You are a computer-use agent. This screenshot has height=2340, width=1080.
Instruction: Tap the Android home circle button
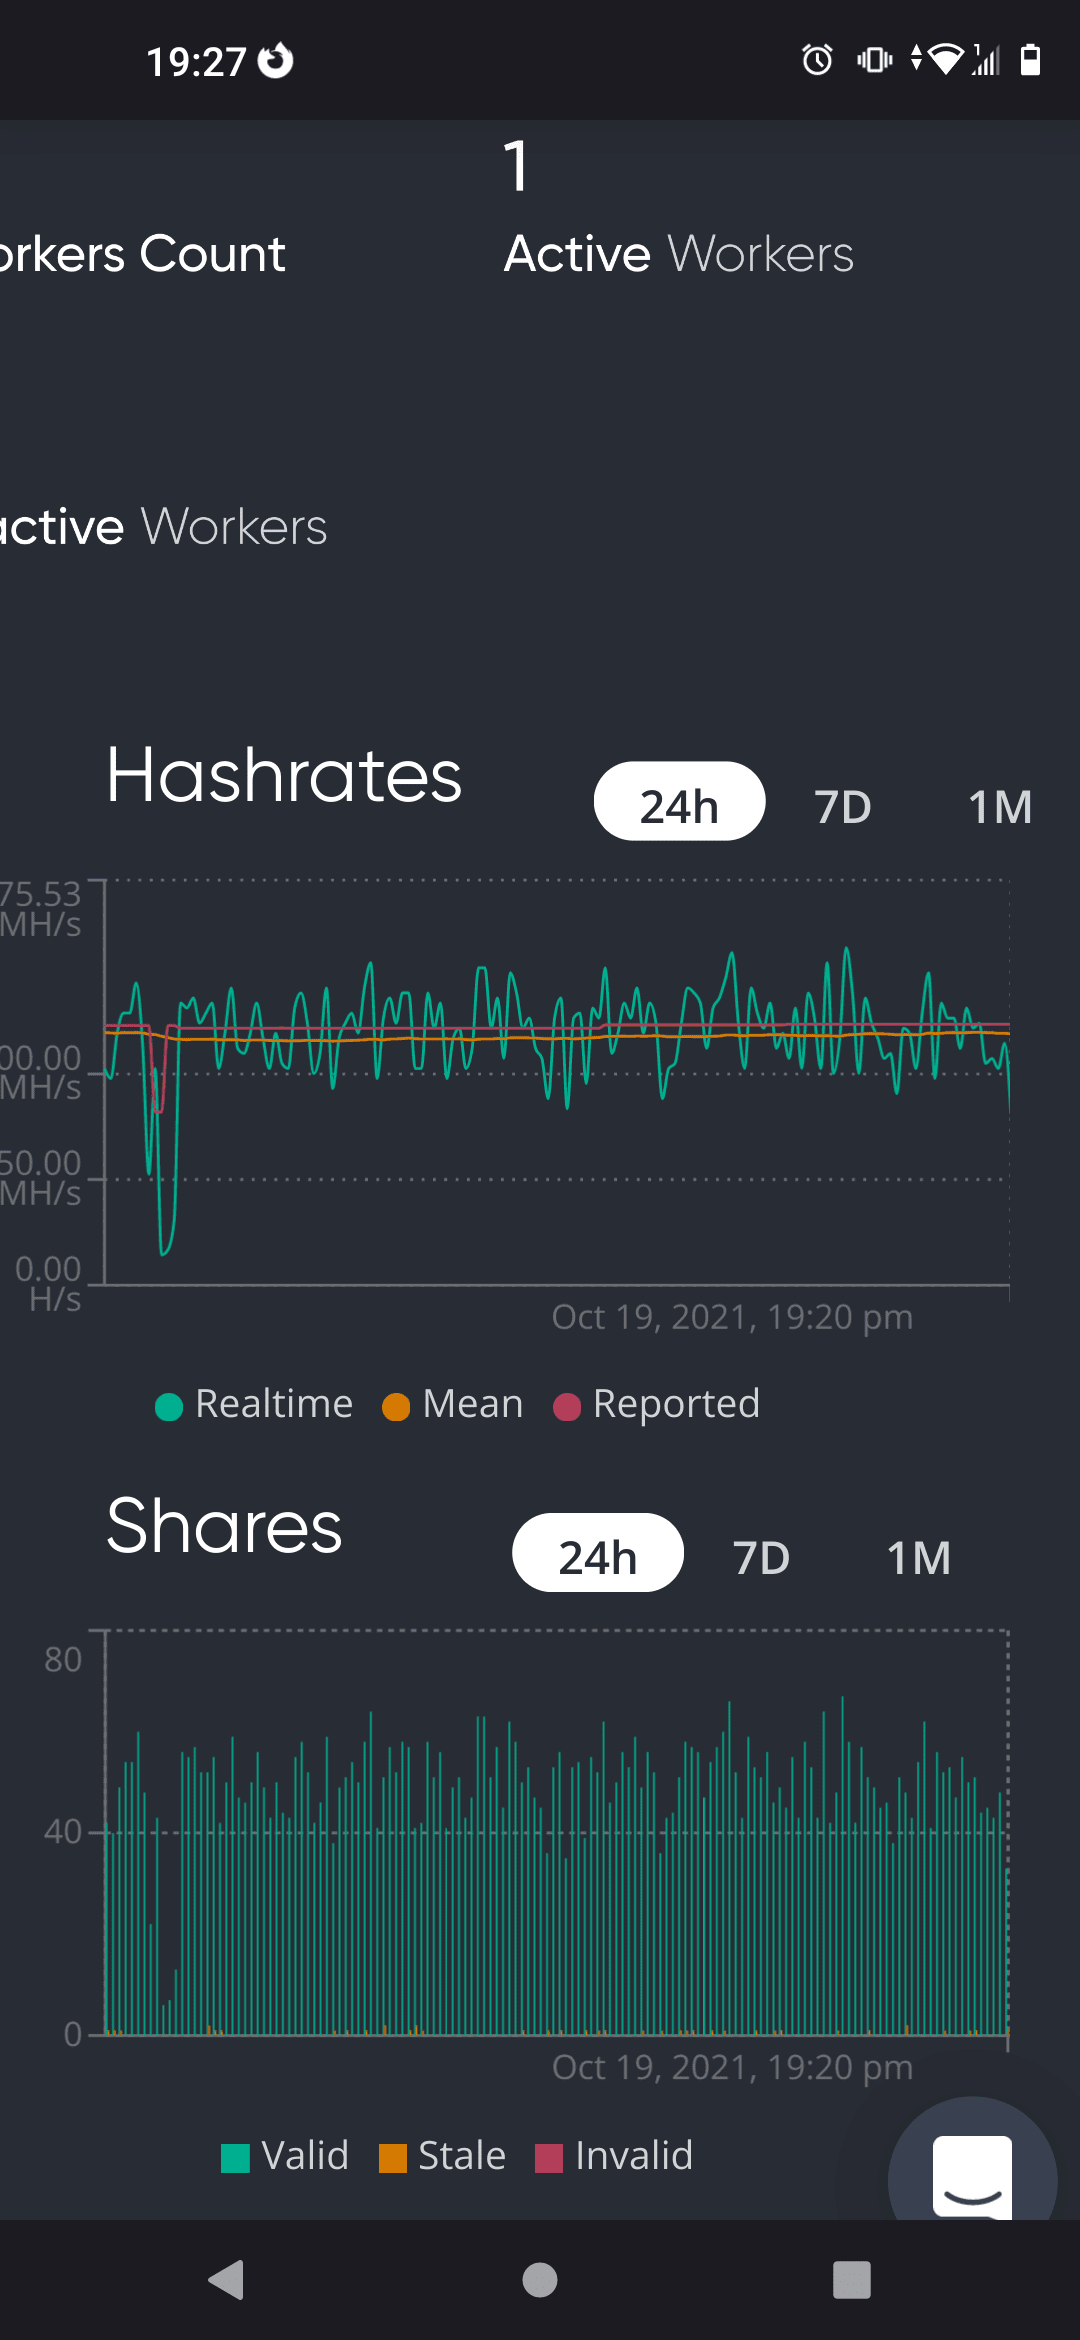pyautogui.click(x=540, y=2280)
